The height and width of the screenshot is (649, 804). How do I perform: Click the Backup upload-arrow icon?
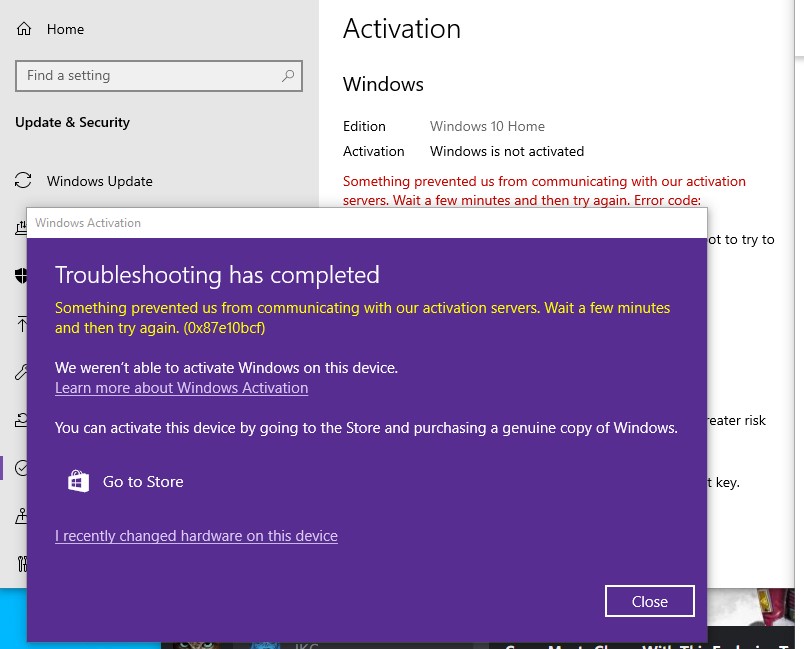point(21,324)
